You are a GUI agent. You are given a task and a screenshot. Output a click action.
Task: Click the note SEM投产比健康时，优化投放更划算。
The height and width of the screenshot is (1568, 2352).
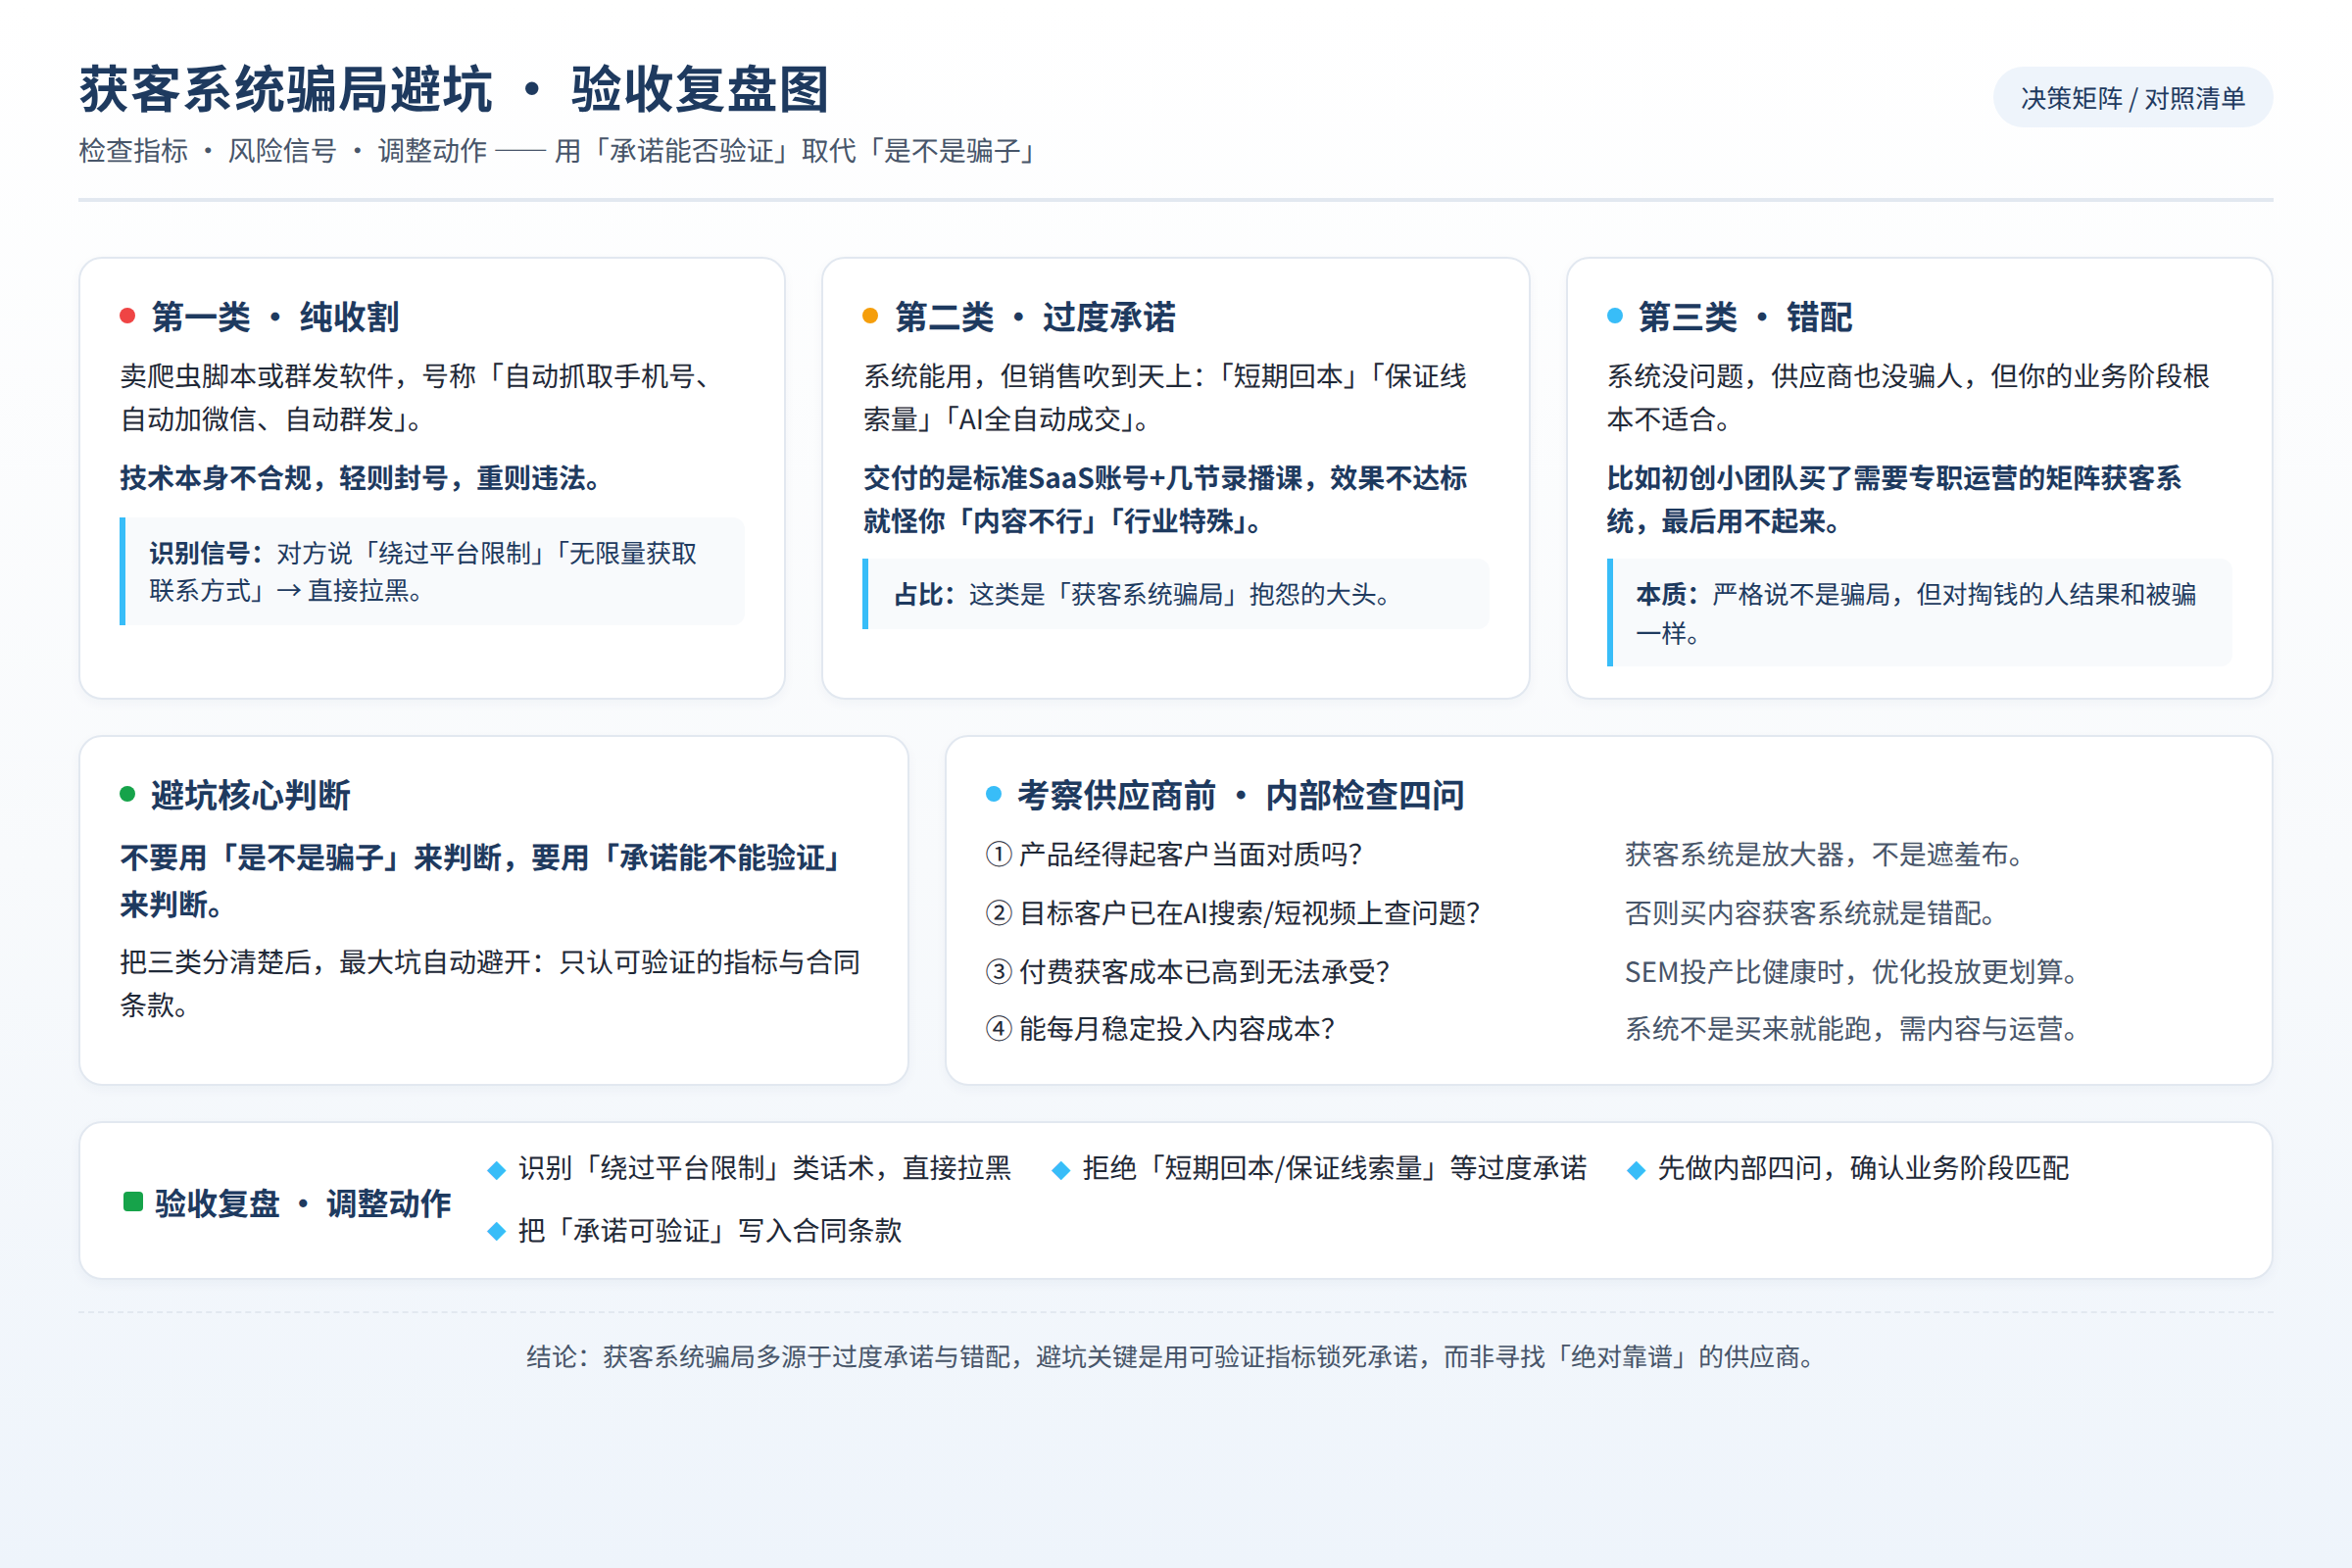(x=1852, y=972)
